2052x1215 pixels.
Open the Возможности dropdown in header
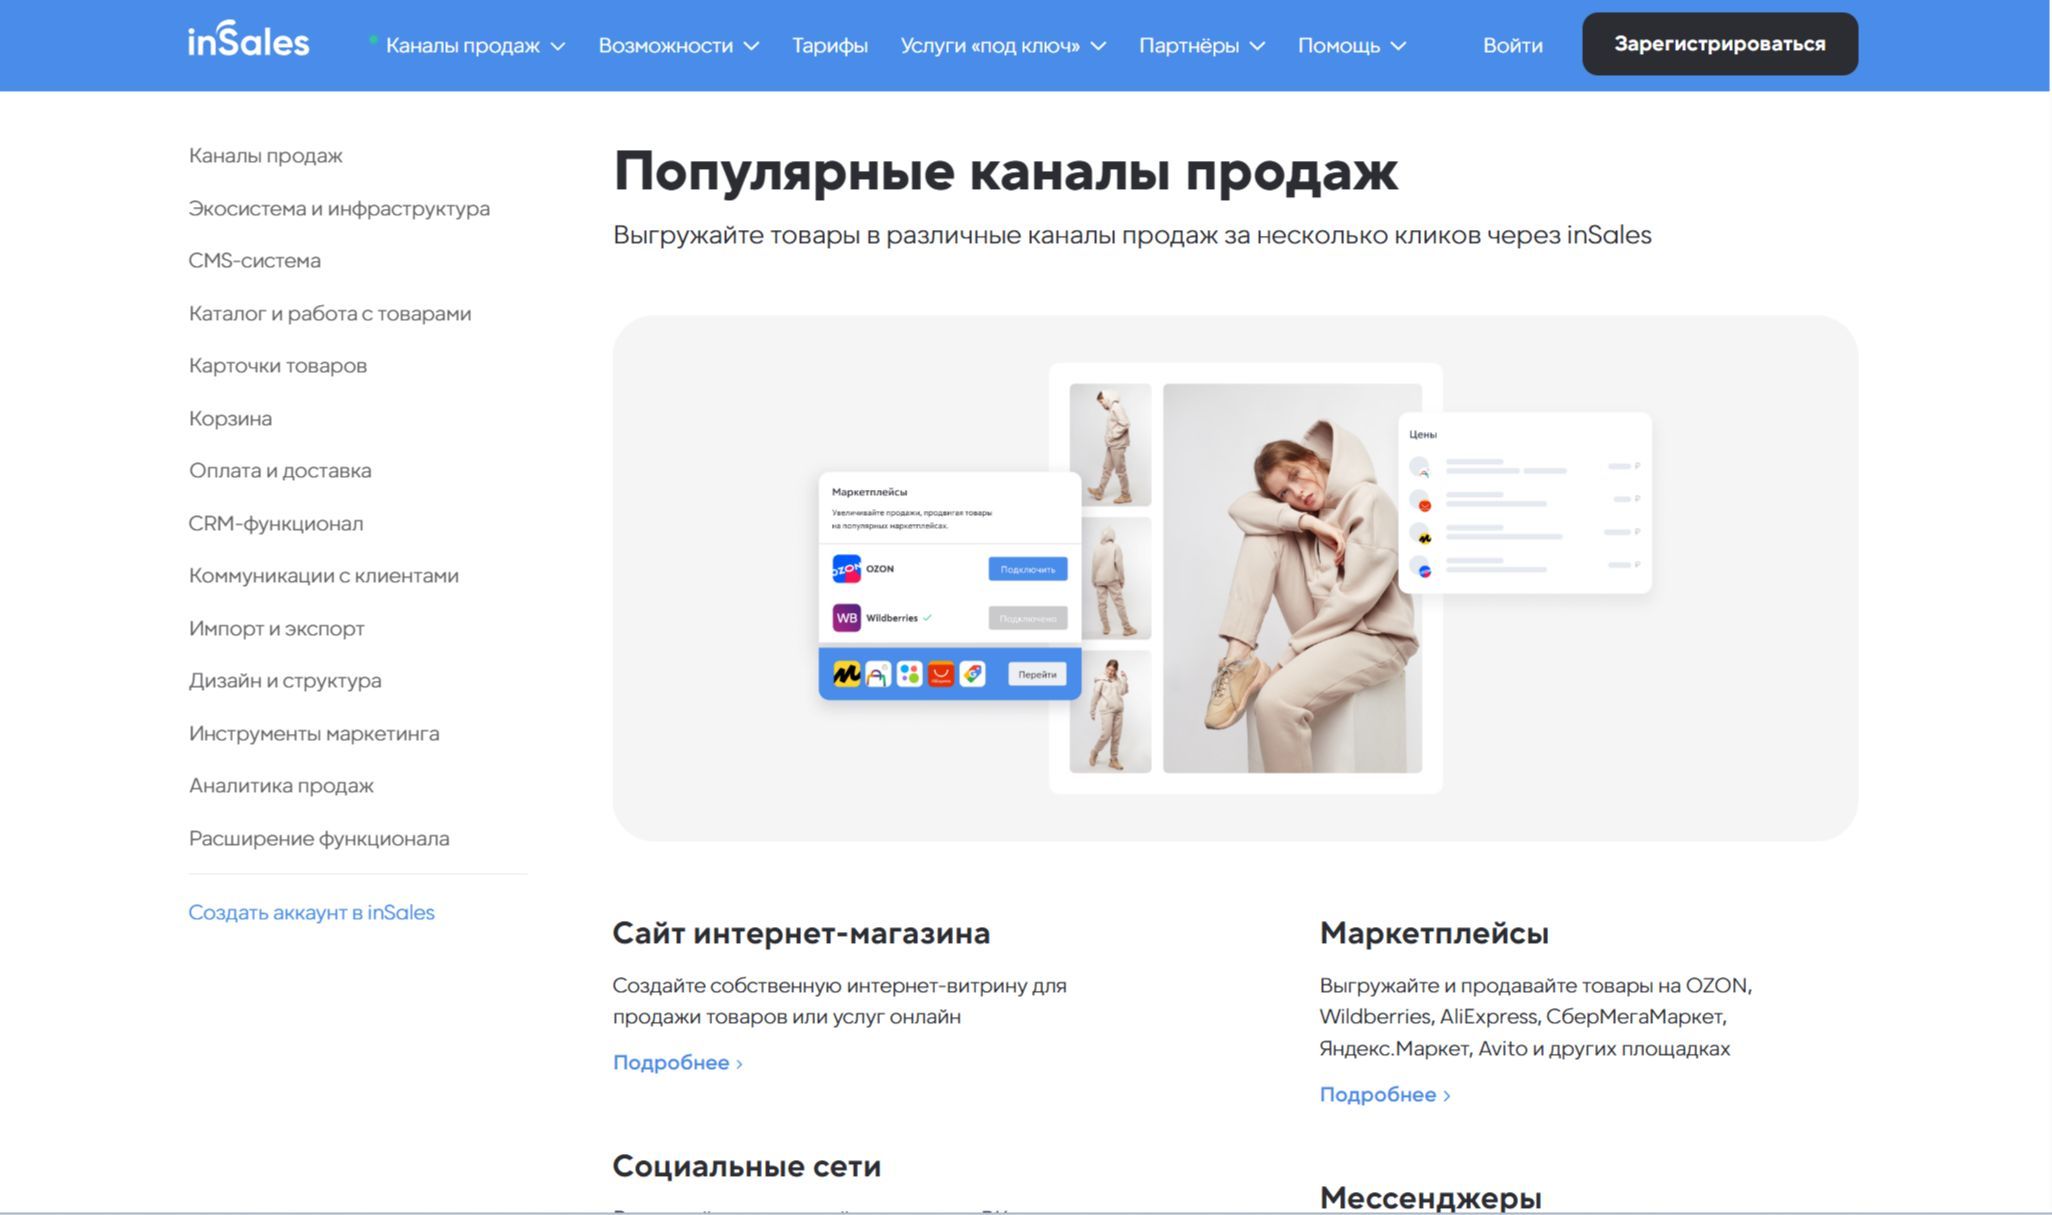(678, 46)
